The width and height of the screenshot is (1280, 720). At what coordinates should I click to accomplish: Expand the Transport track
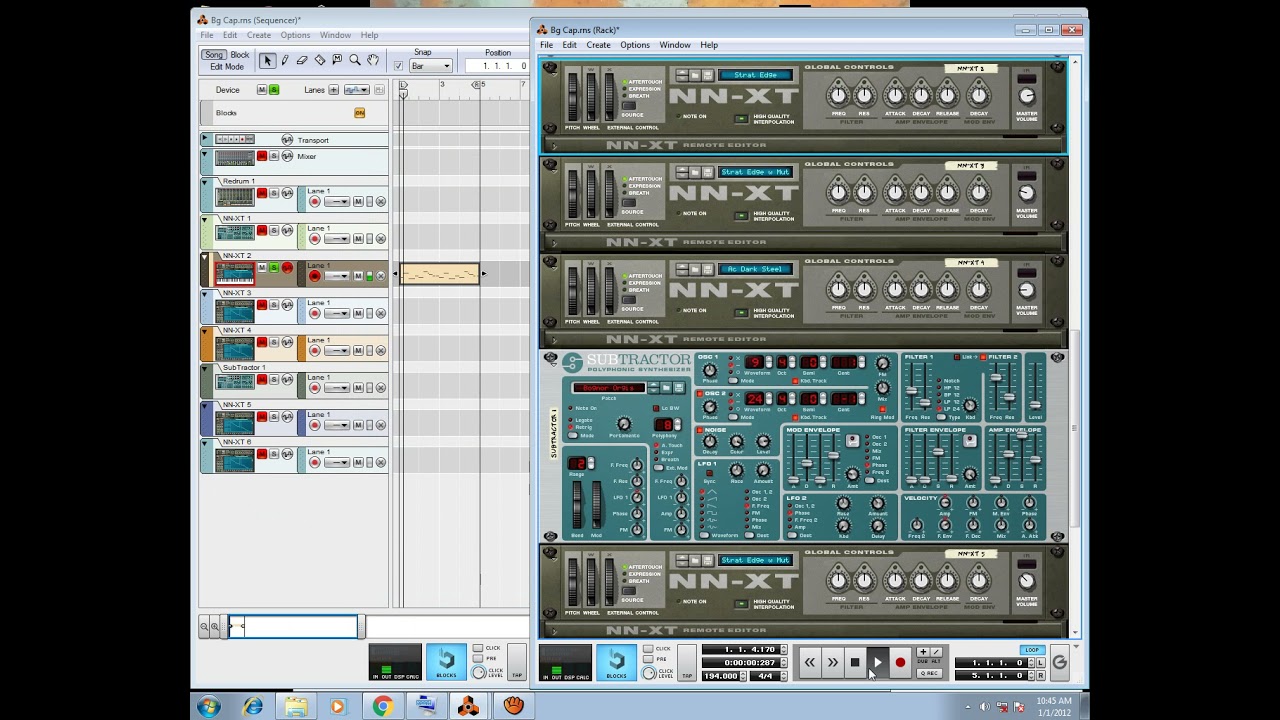click(205, 140)
